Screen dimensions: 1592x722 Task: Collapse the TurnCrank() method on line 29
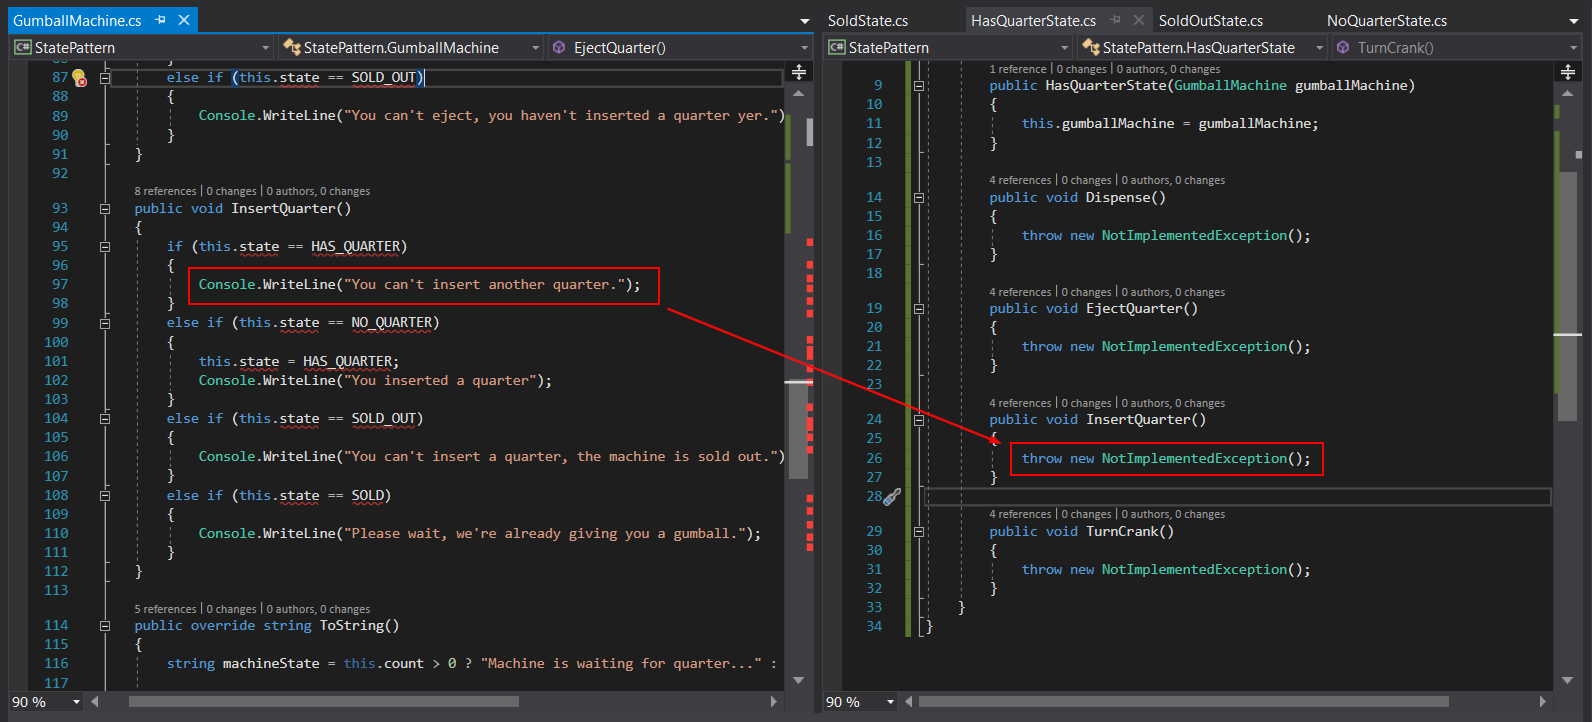pyautogui.click(x=919, y=532)
